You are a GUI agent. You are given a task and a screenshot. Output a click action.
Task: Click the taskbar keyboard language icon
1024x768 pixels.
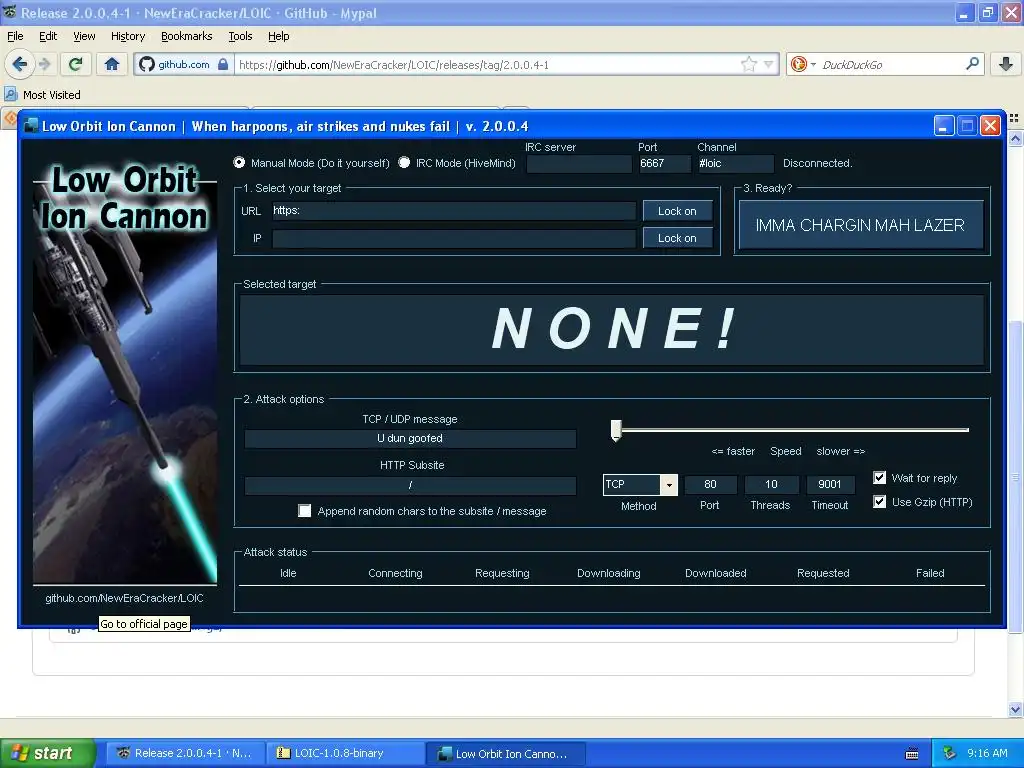912,754
